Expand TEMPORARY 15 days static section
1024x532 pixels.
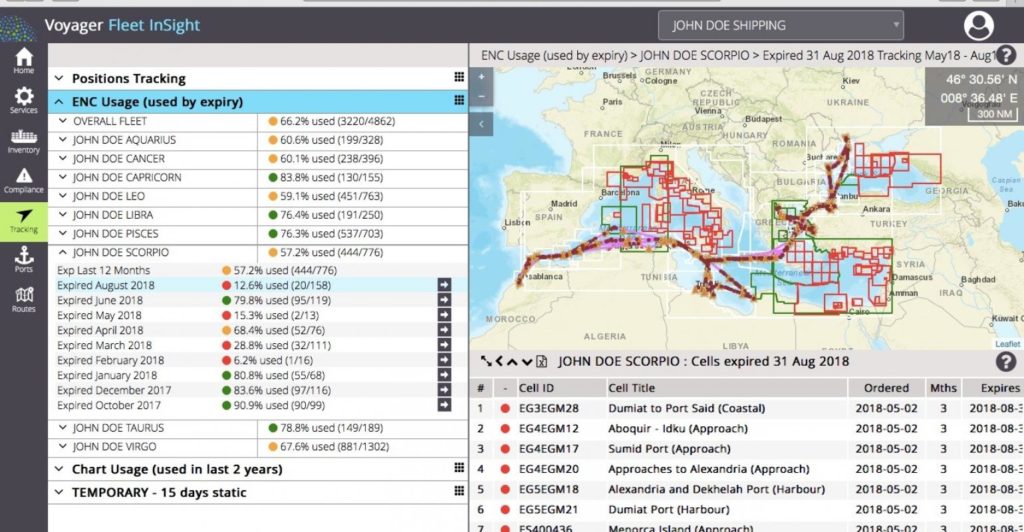click(59, 492)
